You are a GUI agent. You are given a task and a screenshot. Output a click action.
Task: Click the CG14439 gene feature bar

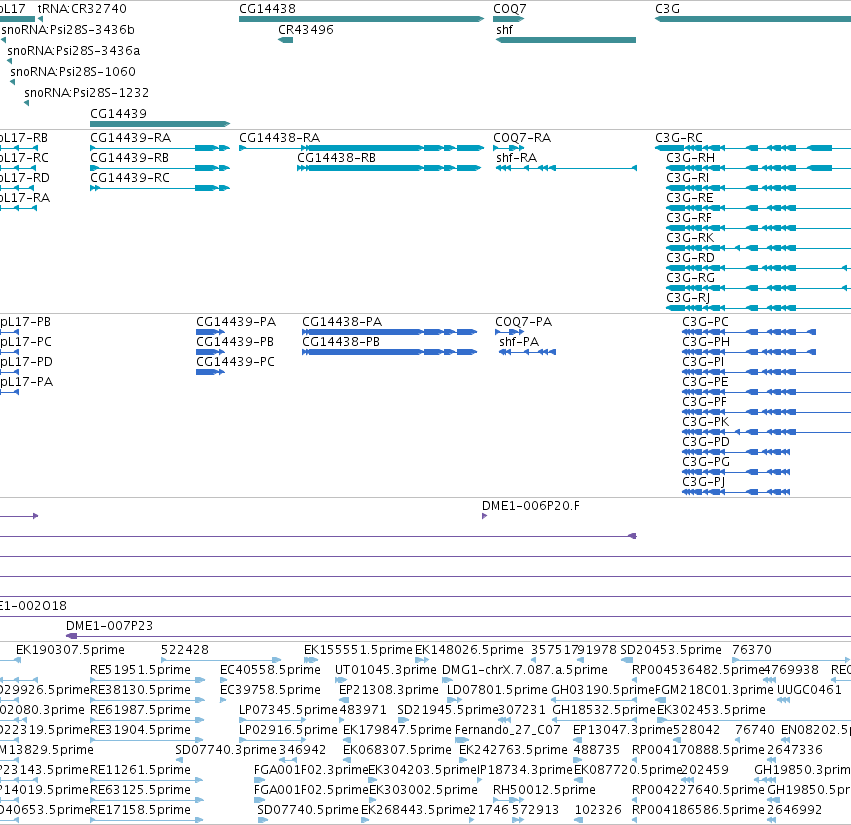tap(160, 124)
